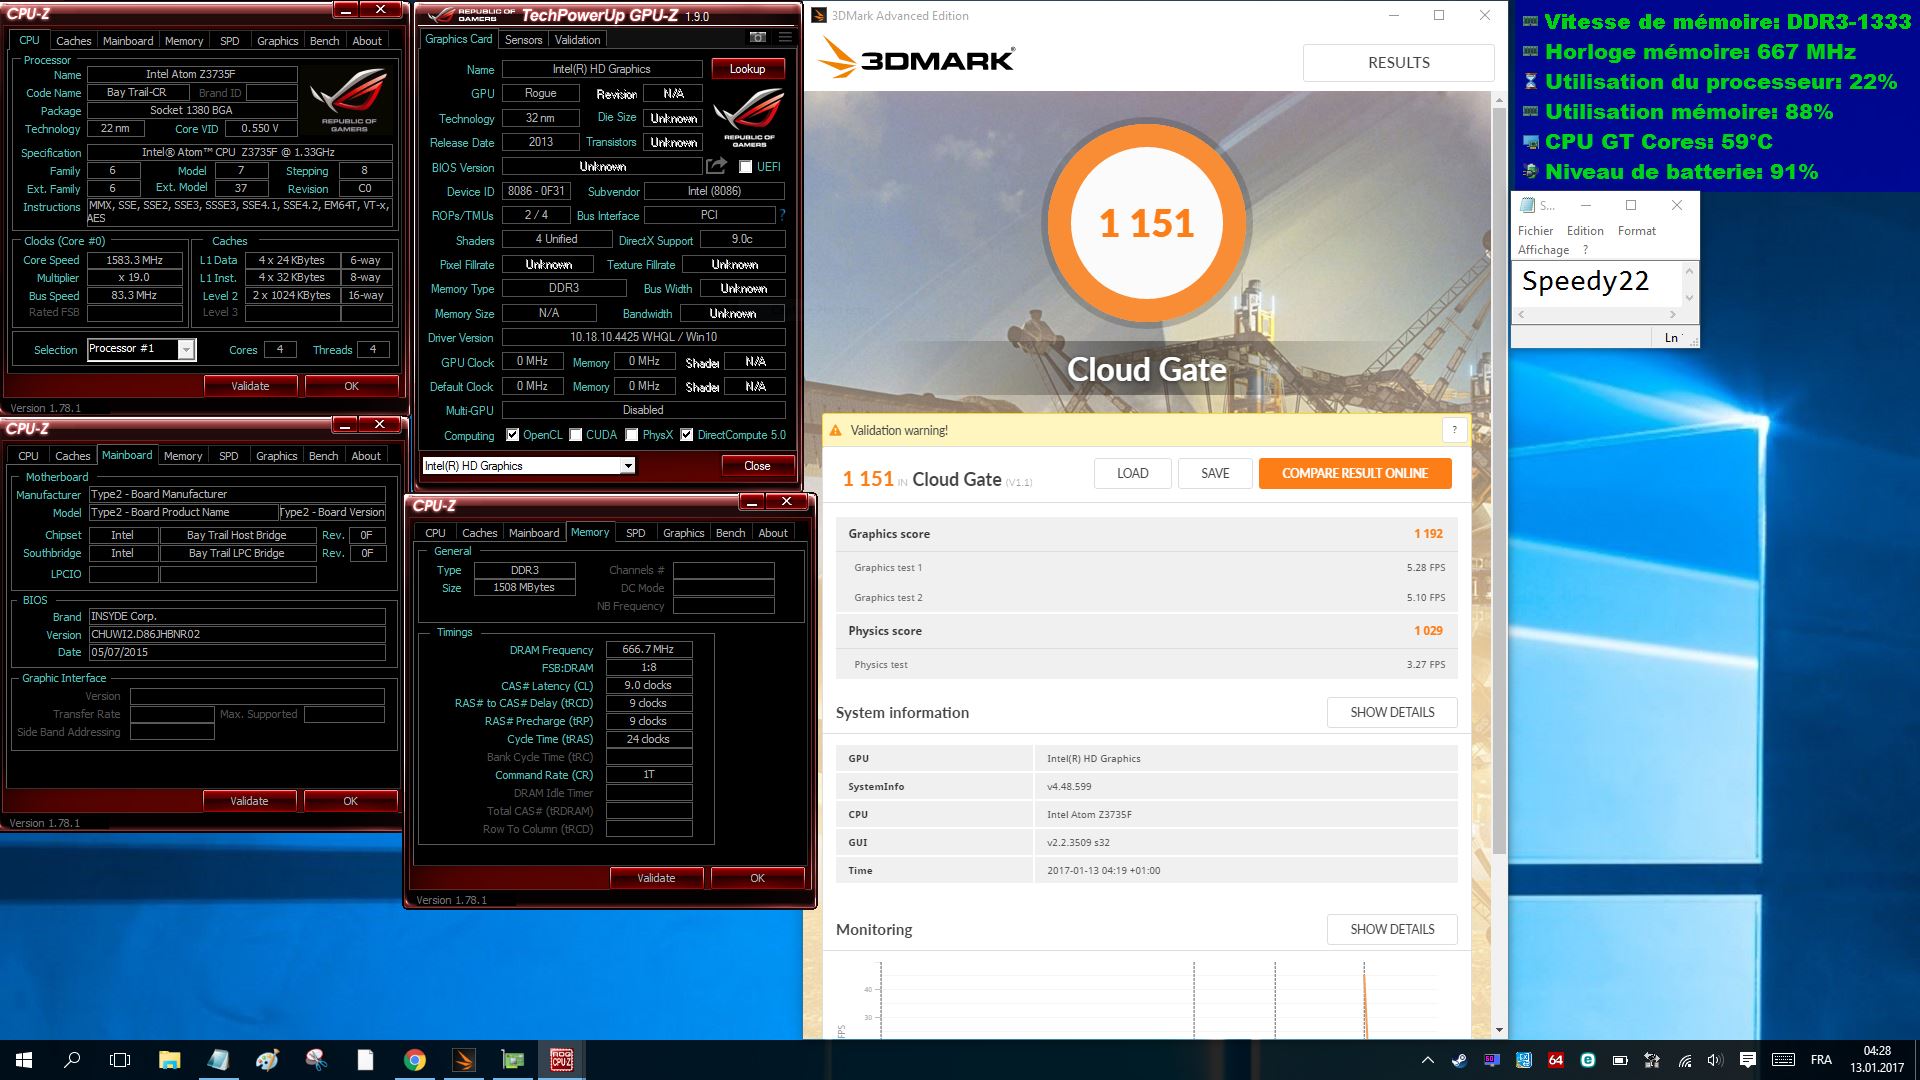Viewport: 1920px width, 1080px height.
Task: Click the GPU-Z screenshot camera icon
Action: 758,37
